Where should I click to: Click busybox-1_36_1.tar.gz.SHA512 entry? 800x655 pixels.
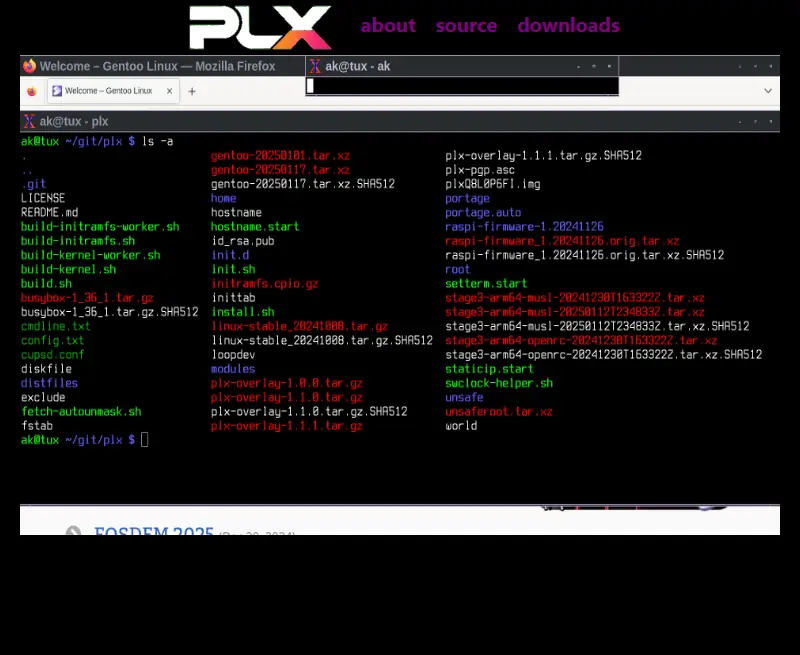pyautogui.click(x=110, y=312)
